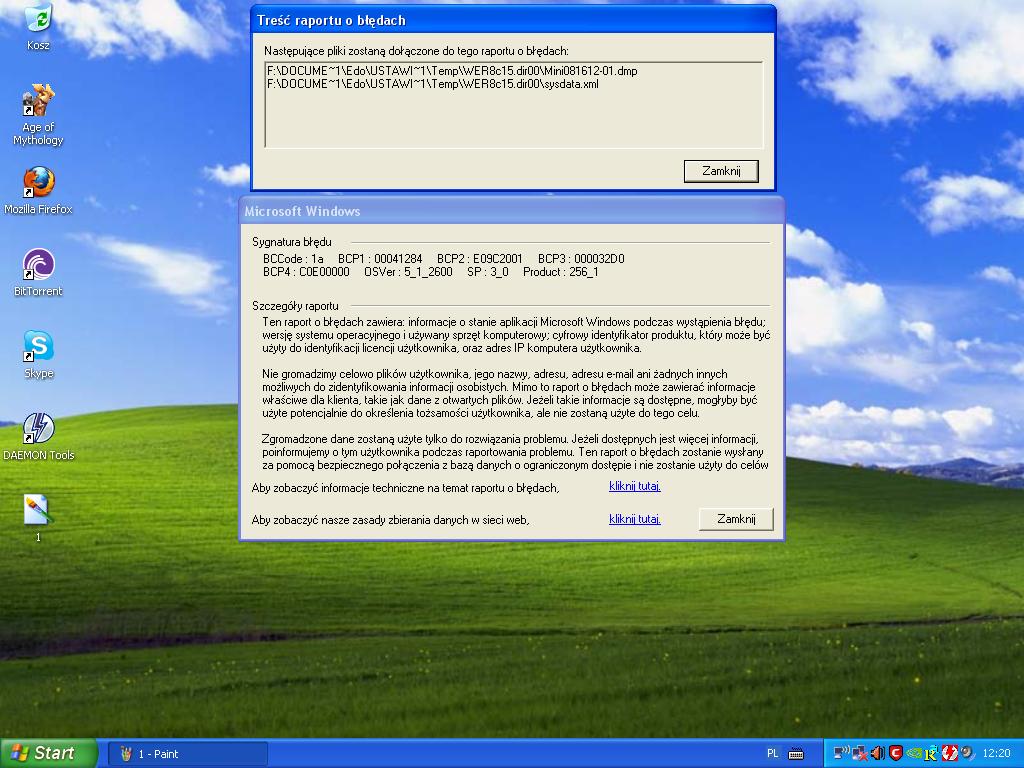
Task: Click the on-screen keyboard language bar icon
Action: [x=795, y=754]
